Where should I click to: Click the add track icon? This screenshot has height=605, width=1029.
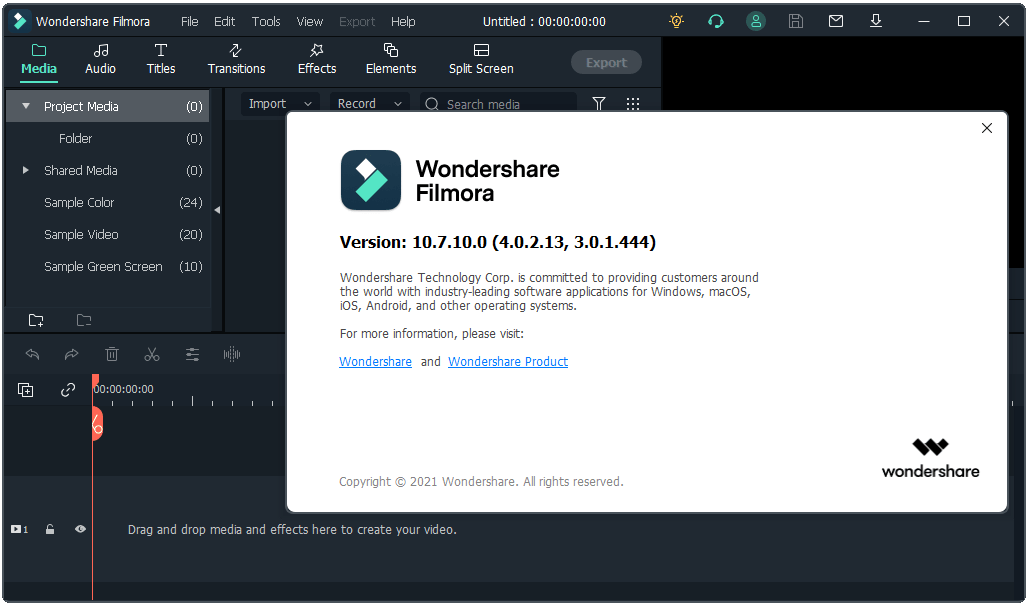click(x=26, y=390)
